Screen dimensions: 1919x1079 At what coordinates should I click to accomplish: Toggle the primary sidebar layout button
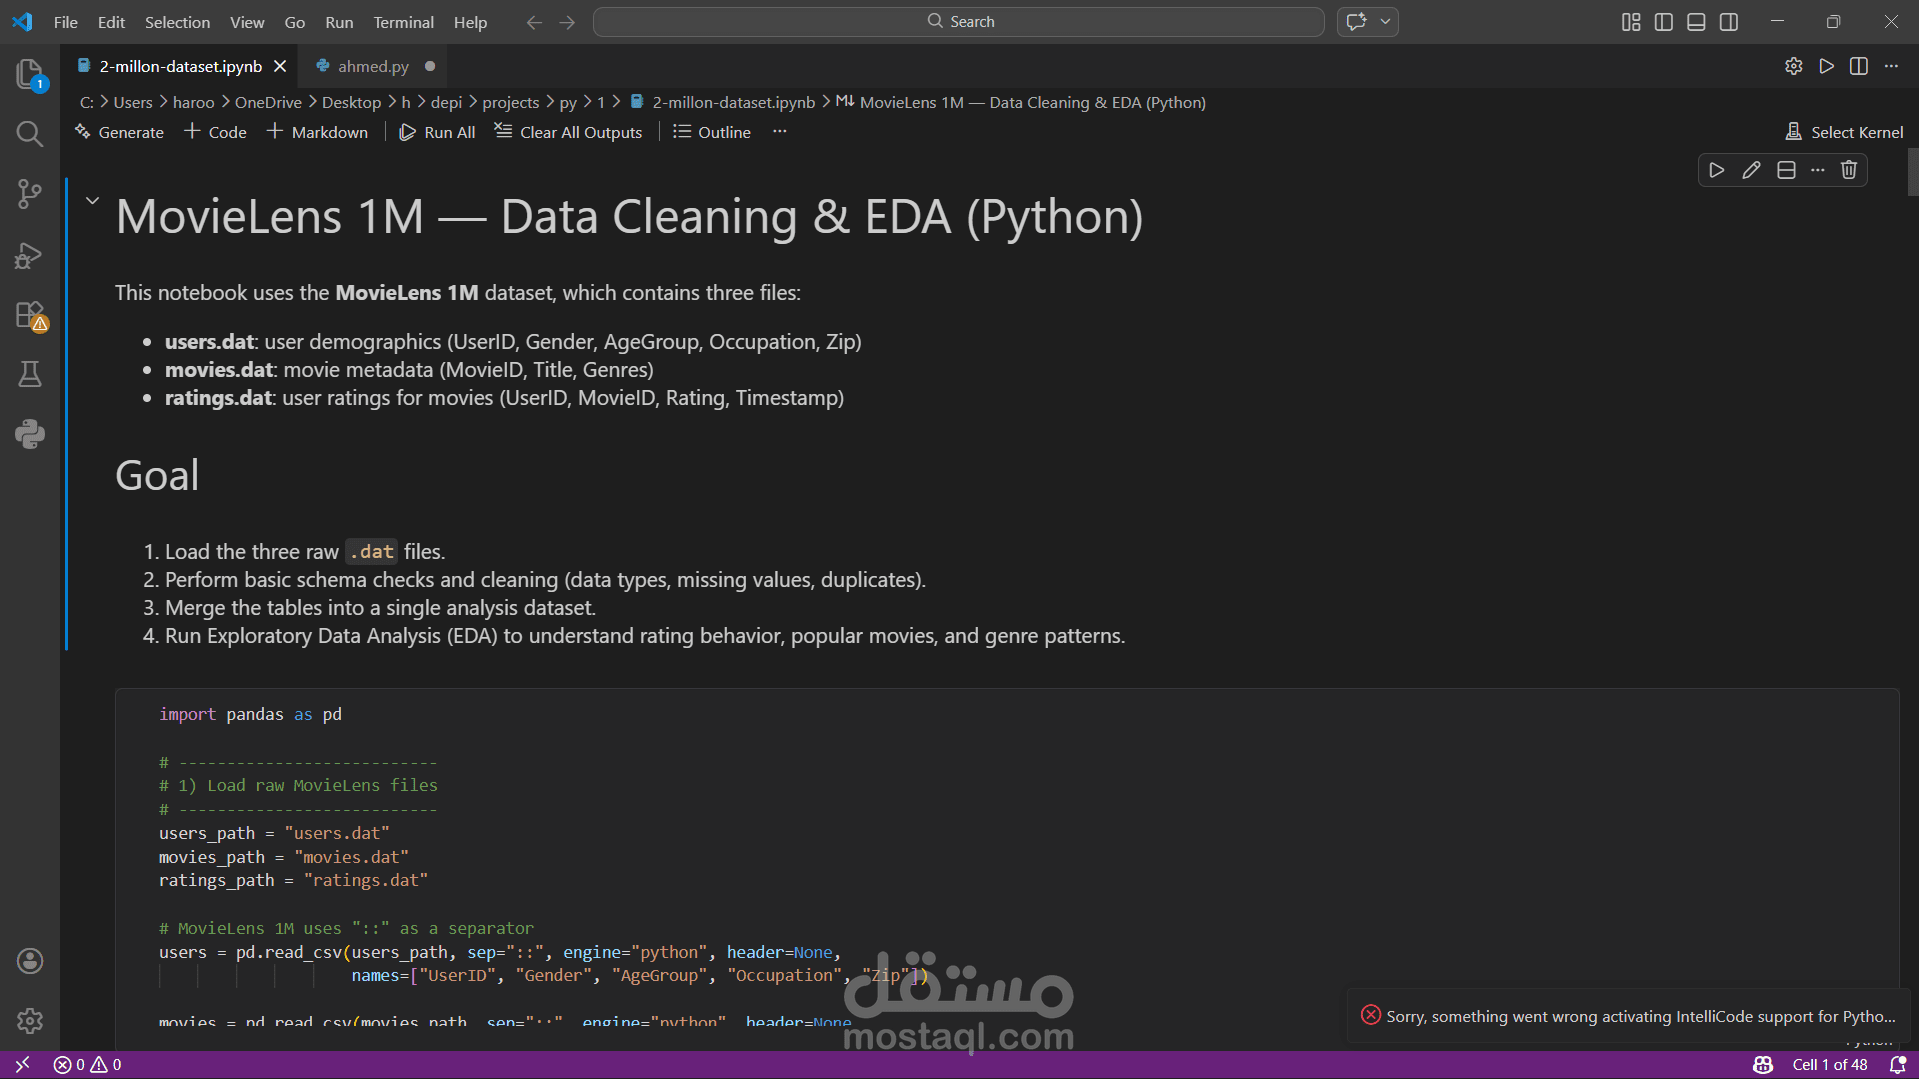coord(1663,21)
